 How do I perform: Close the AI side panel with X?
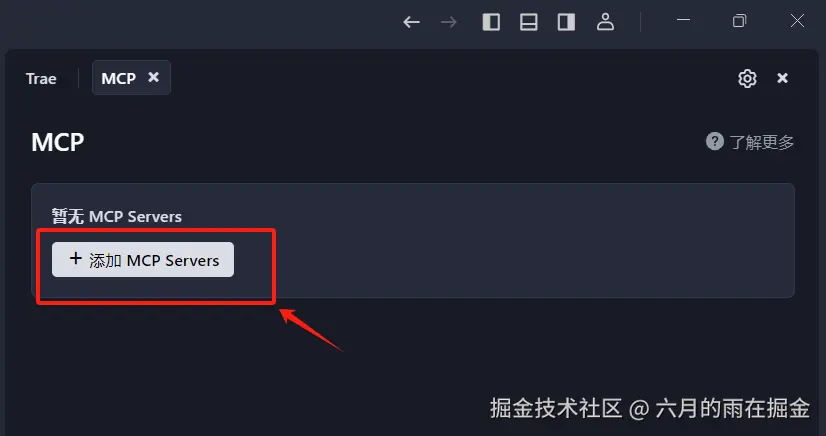click(x=782, y=78)
